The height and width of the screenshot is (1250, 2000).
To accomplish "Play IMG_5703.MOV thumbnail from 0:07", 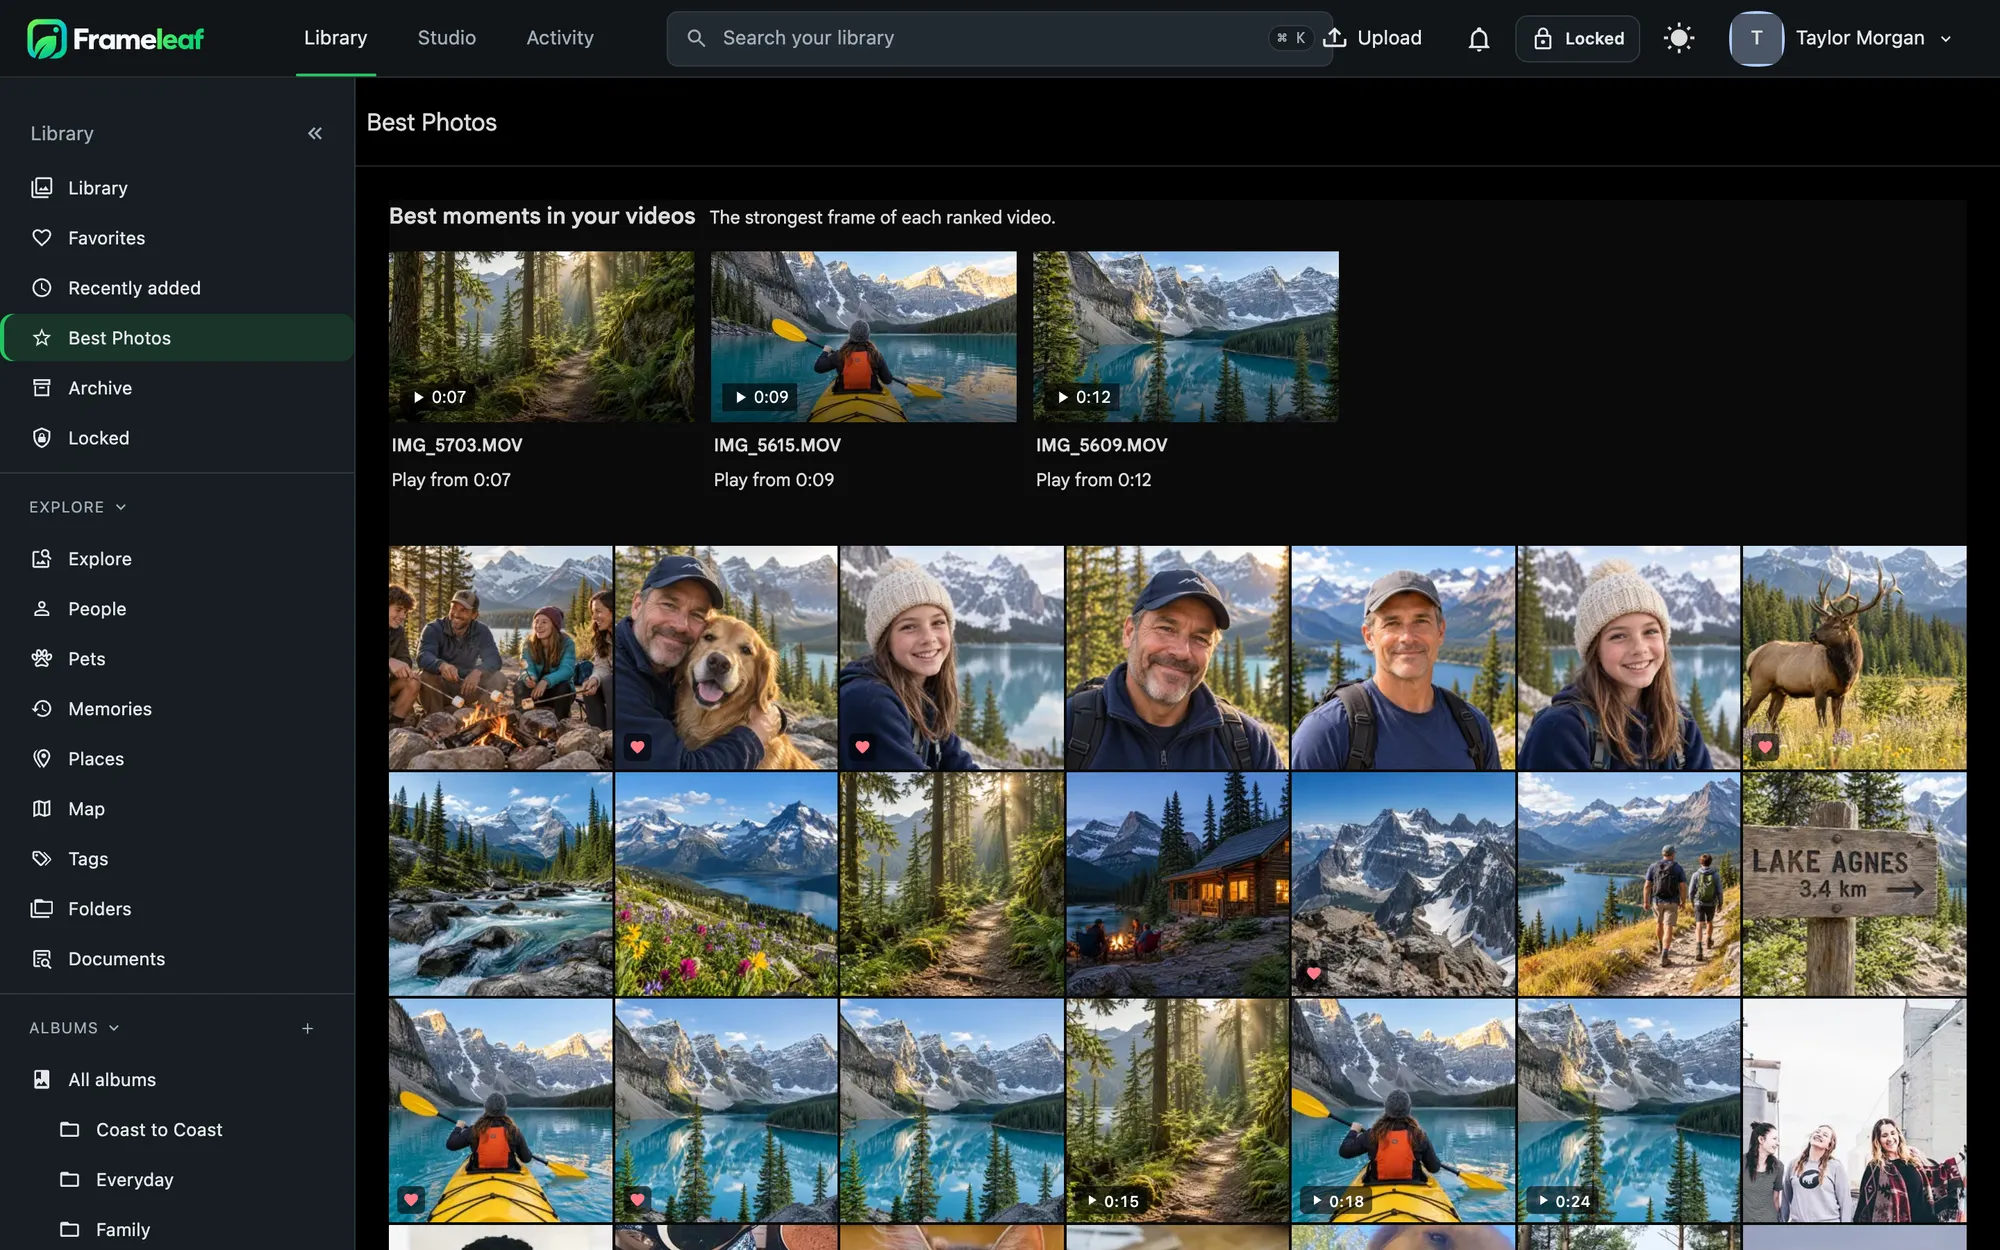I will (541, 336).
